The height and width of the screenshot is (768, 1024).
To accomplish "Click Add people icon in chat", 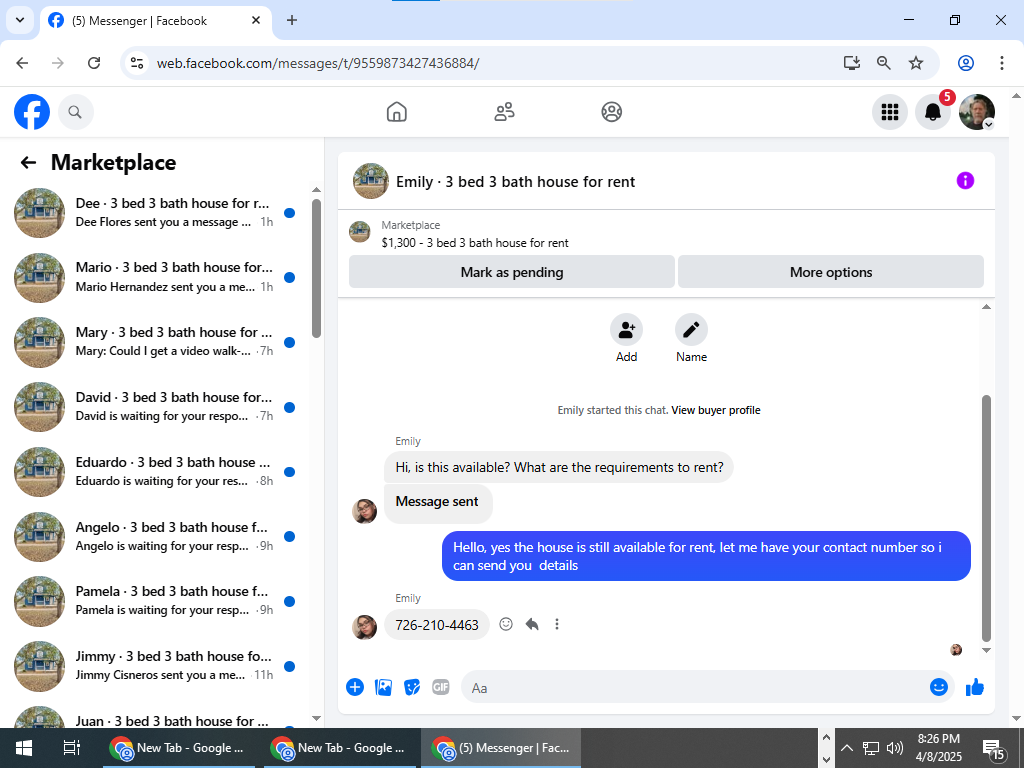I will [626, 330].
